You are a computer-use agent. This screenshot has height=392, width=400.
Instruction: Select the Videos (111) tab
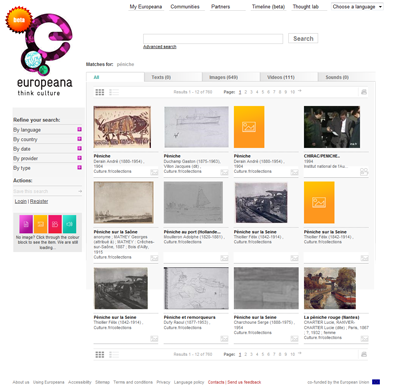coord(289,77)
